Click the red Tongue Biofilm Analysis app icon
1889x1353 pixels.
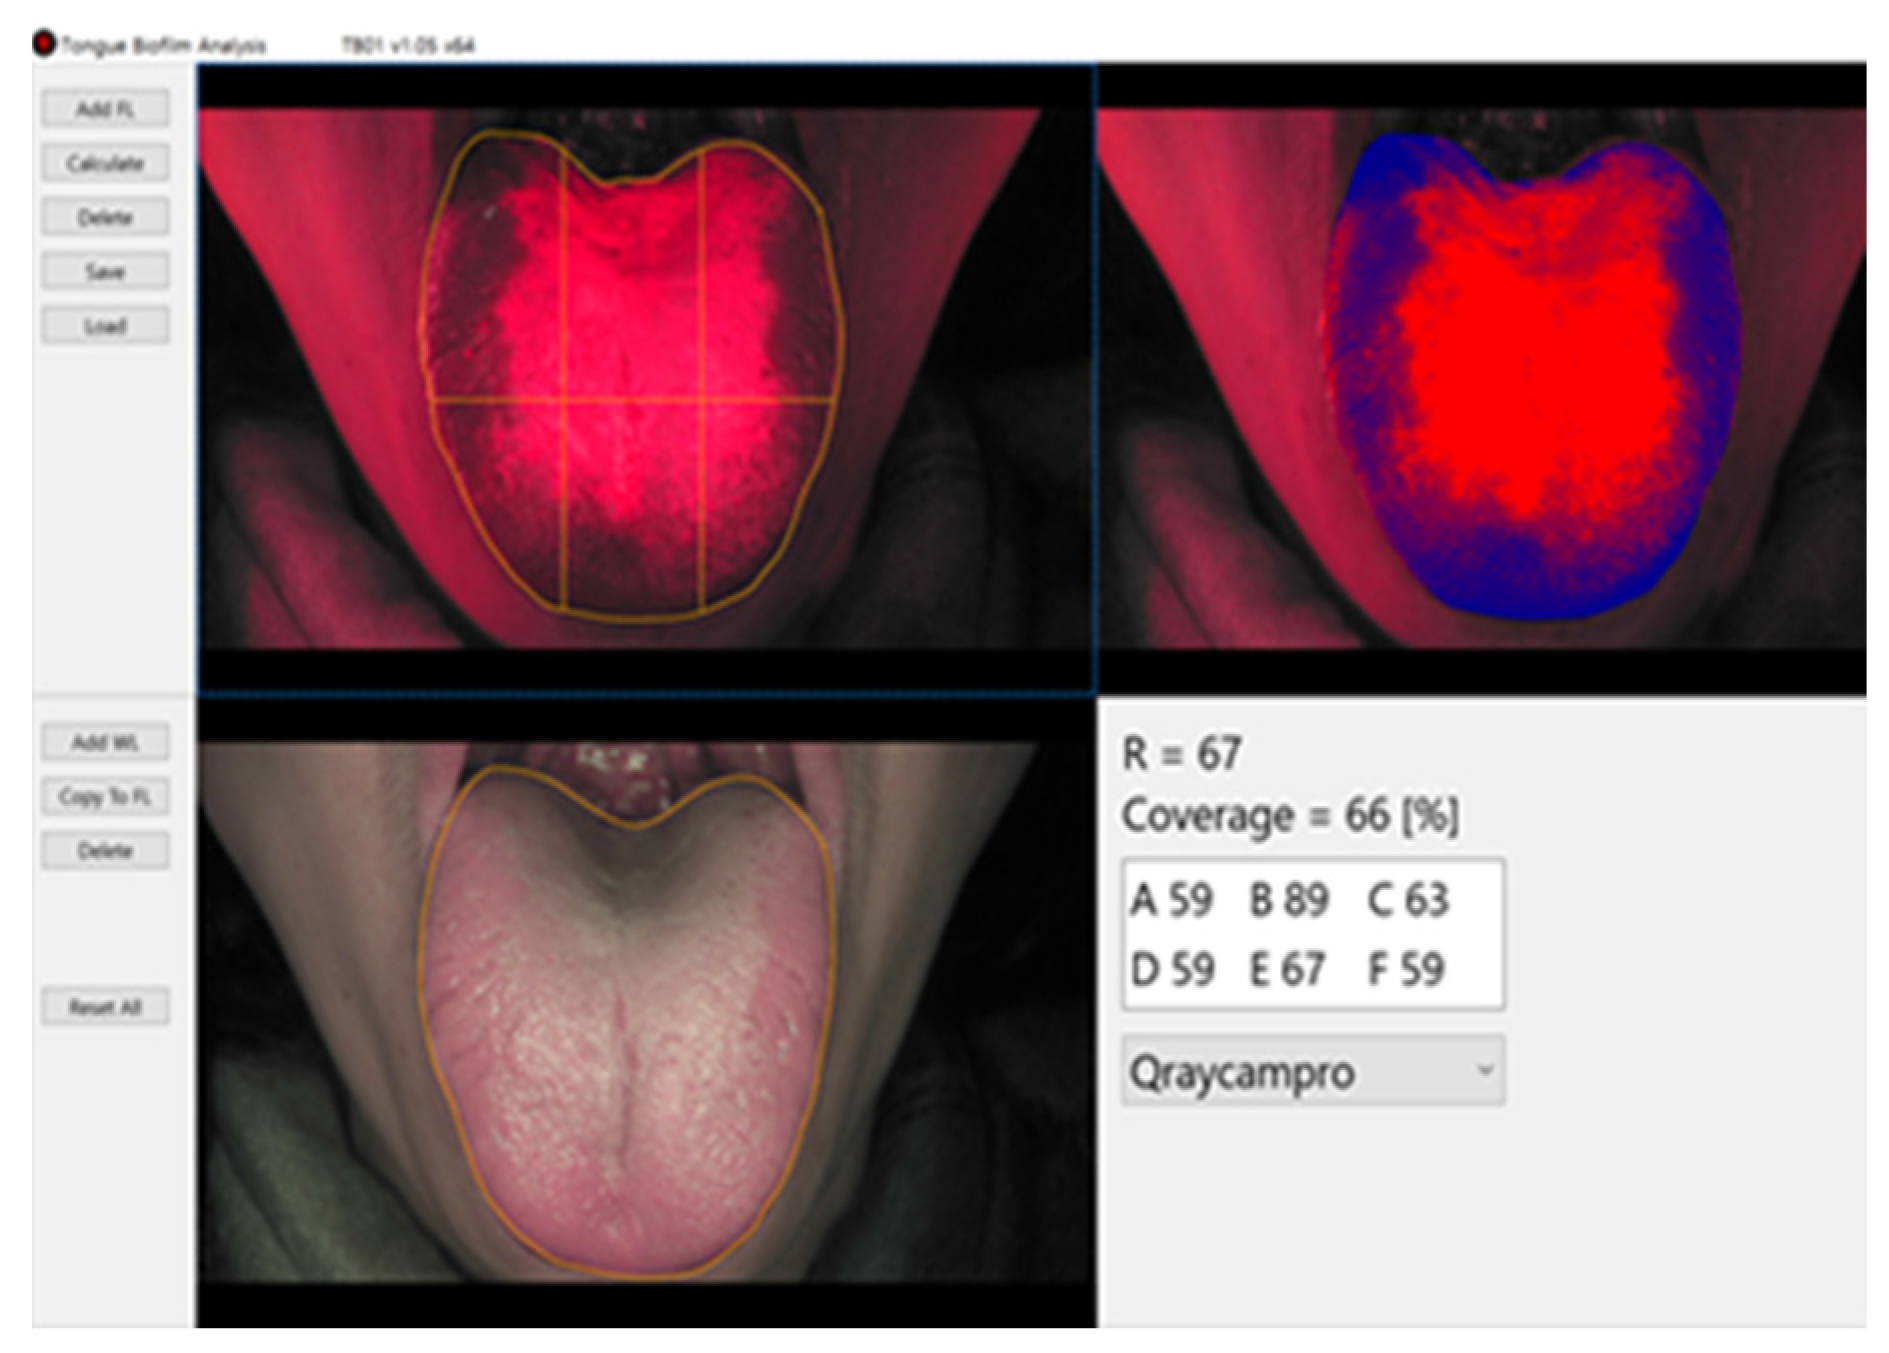(x=44, y=44)
